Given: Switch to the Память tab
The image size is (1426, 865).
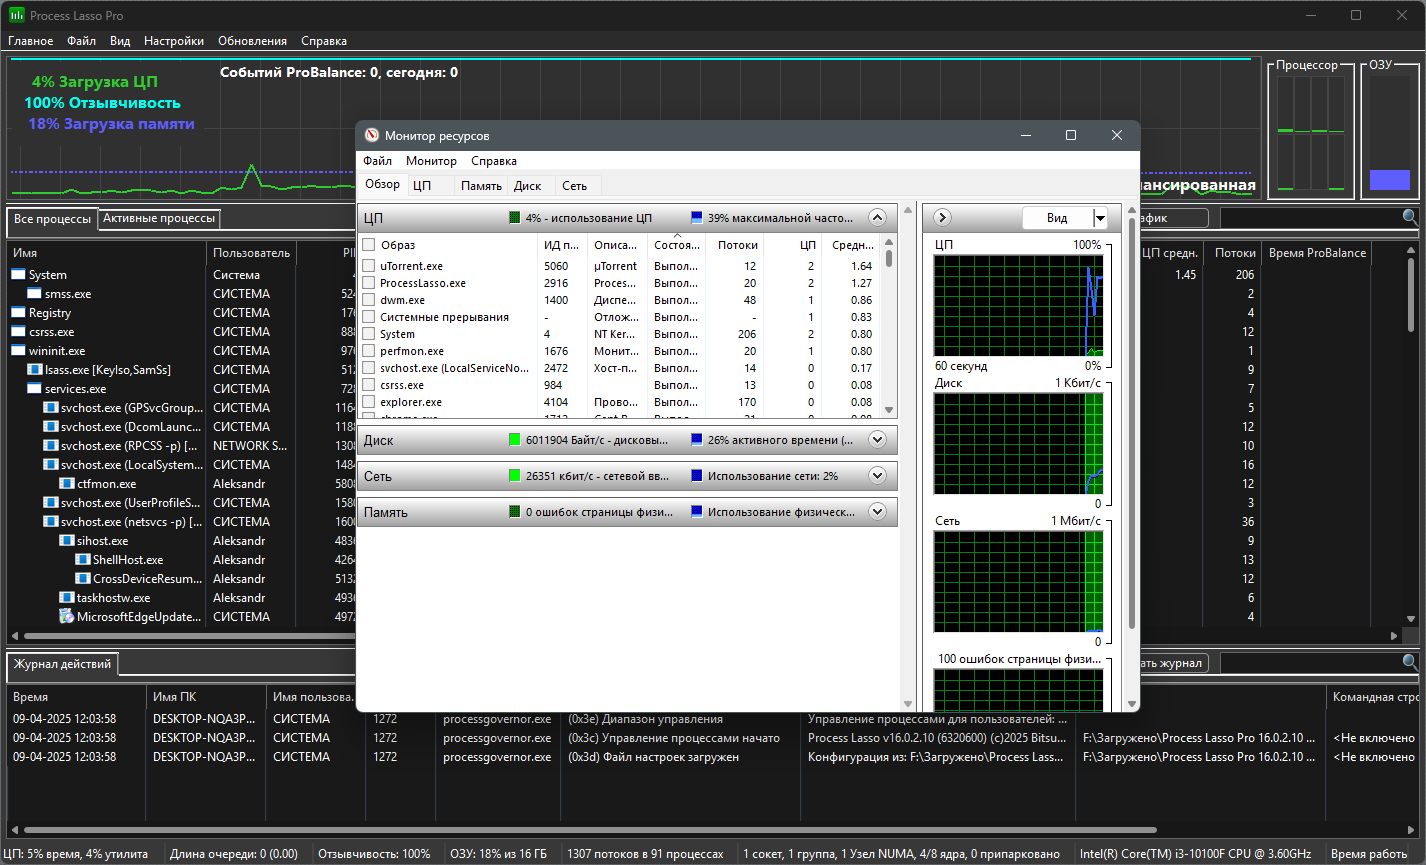Looking at the screenshot, I should click(x=481, y=186).
